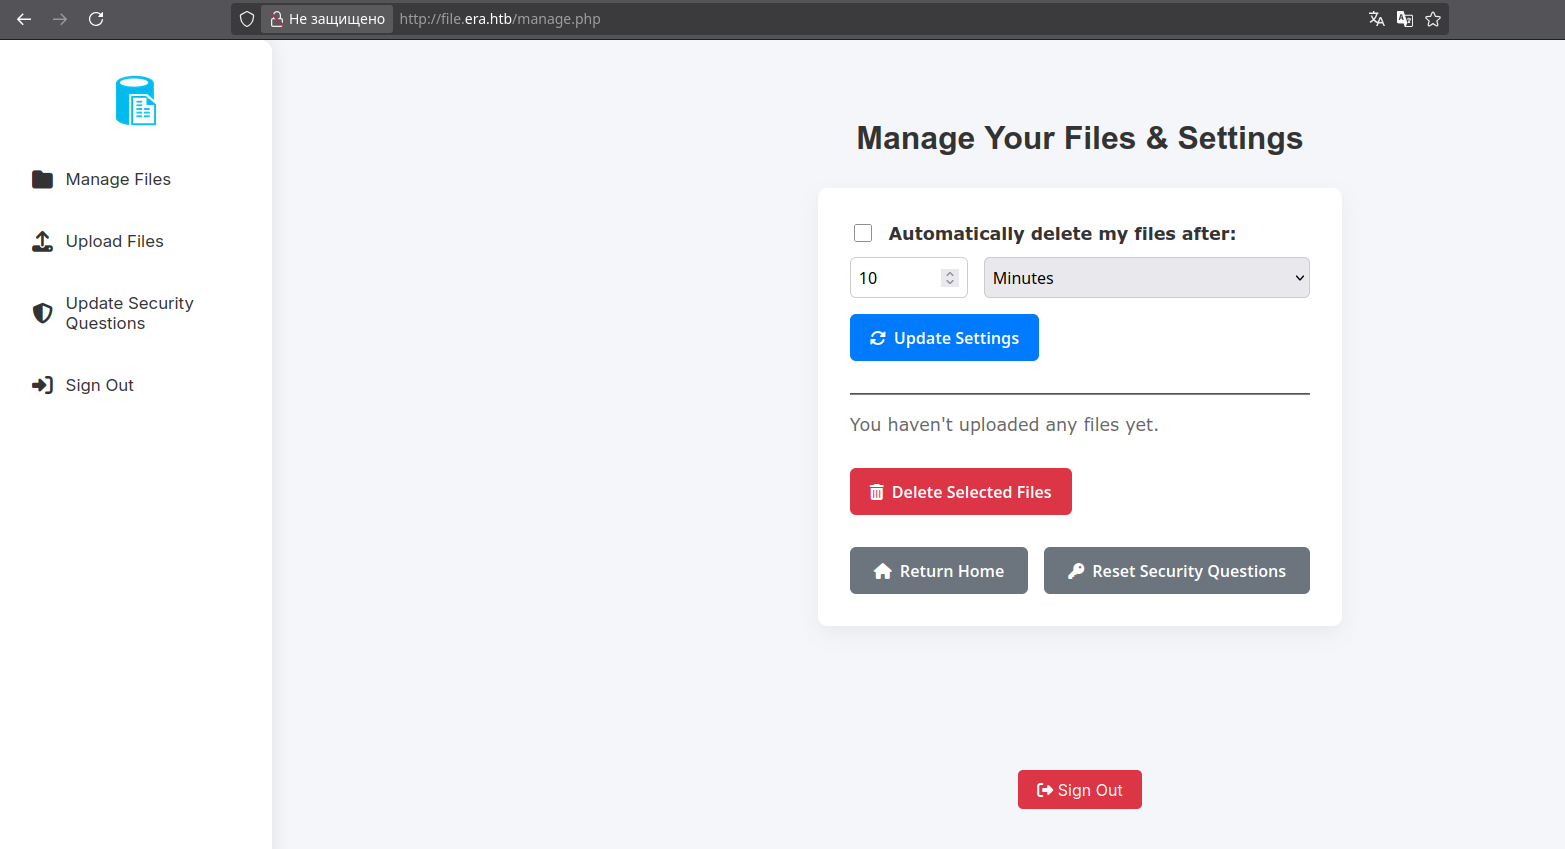The width and height of the screenshot is (1565, 849).
Task: Navigate to Upload Files in the sidebar
Action: (x=114, y=241)
